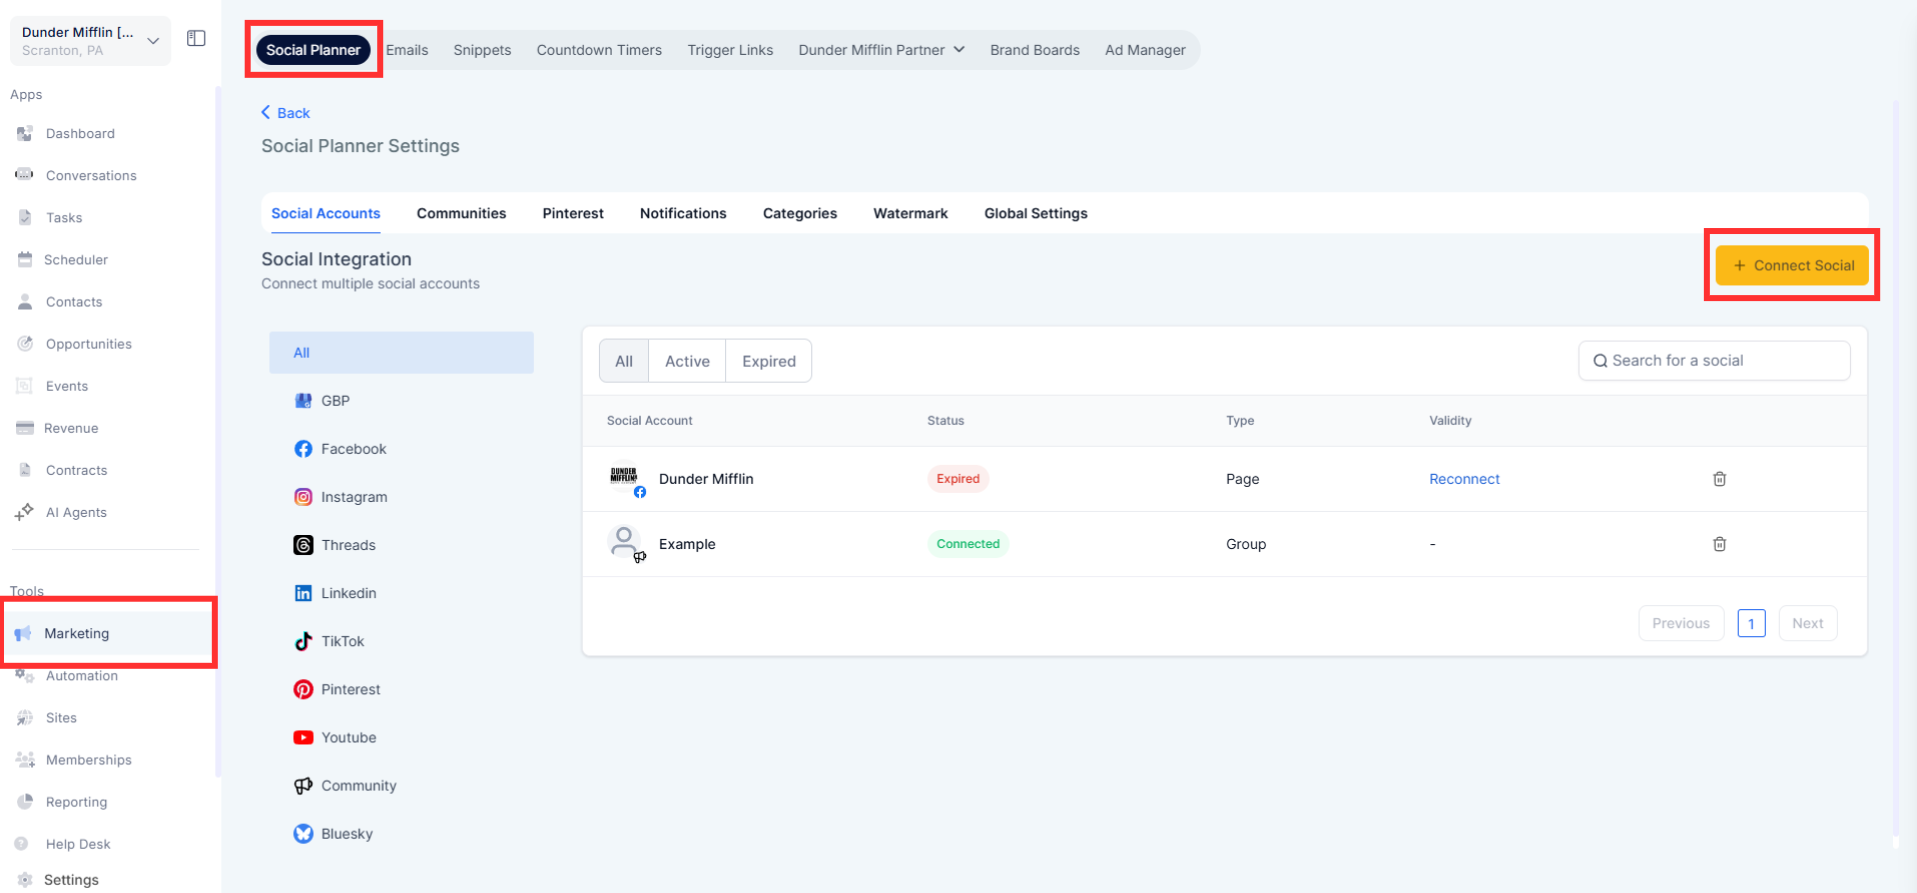1917x893 pixels.
Task: Open the Automation gears icon
Action: (25, 676)
